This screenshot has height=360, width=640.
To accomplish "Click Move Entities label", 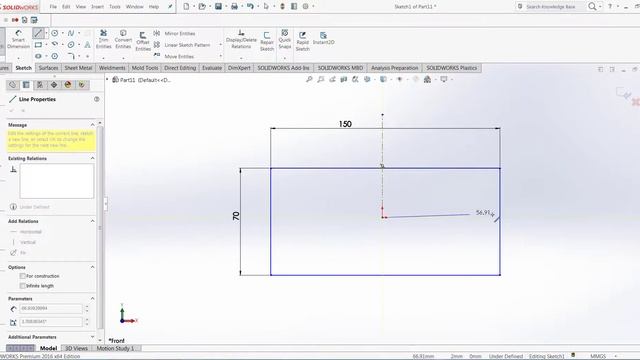I will click(179, 56).
